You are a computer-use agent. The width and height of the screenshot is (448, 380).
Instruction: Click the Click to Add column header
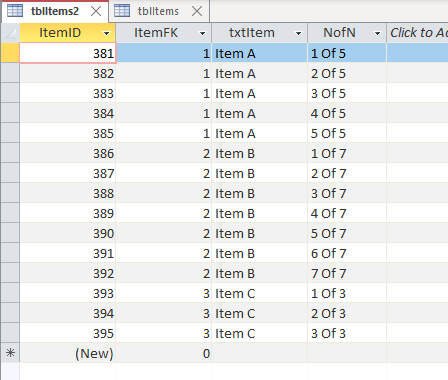[417, 33]
